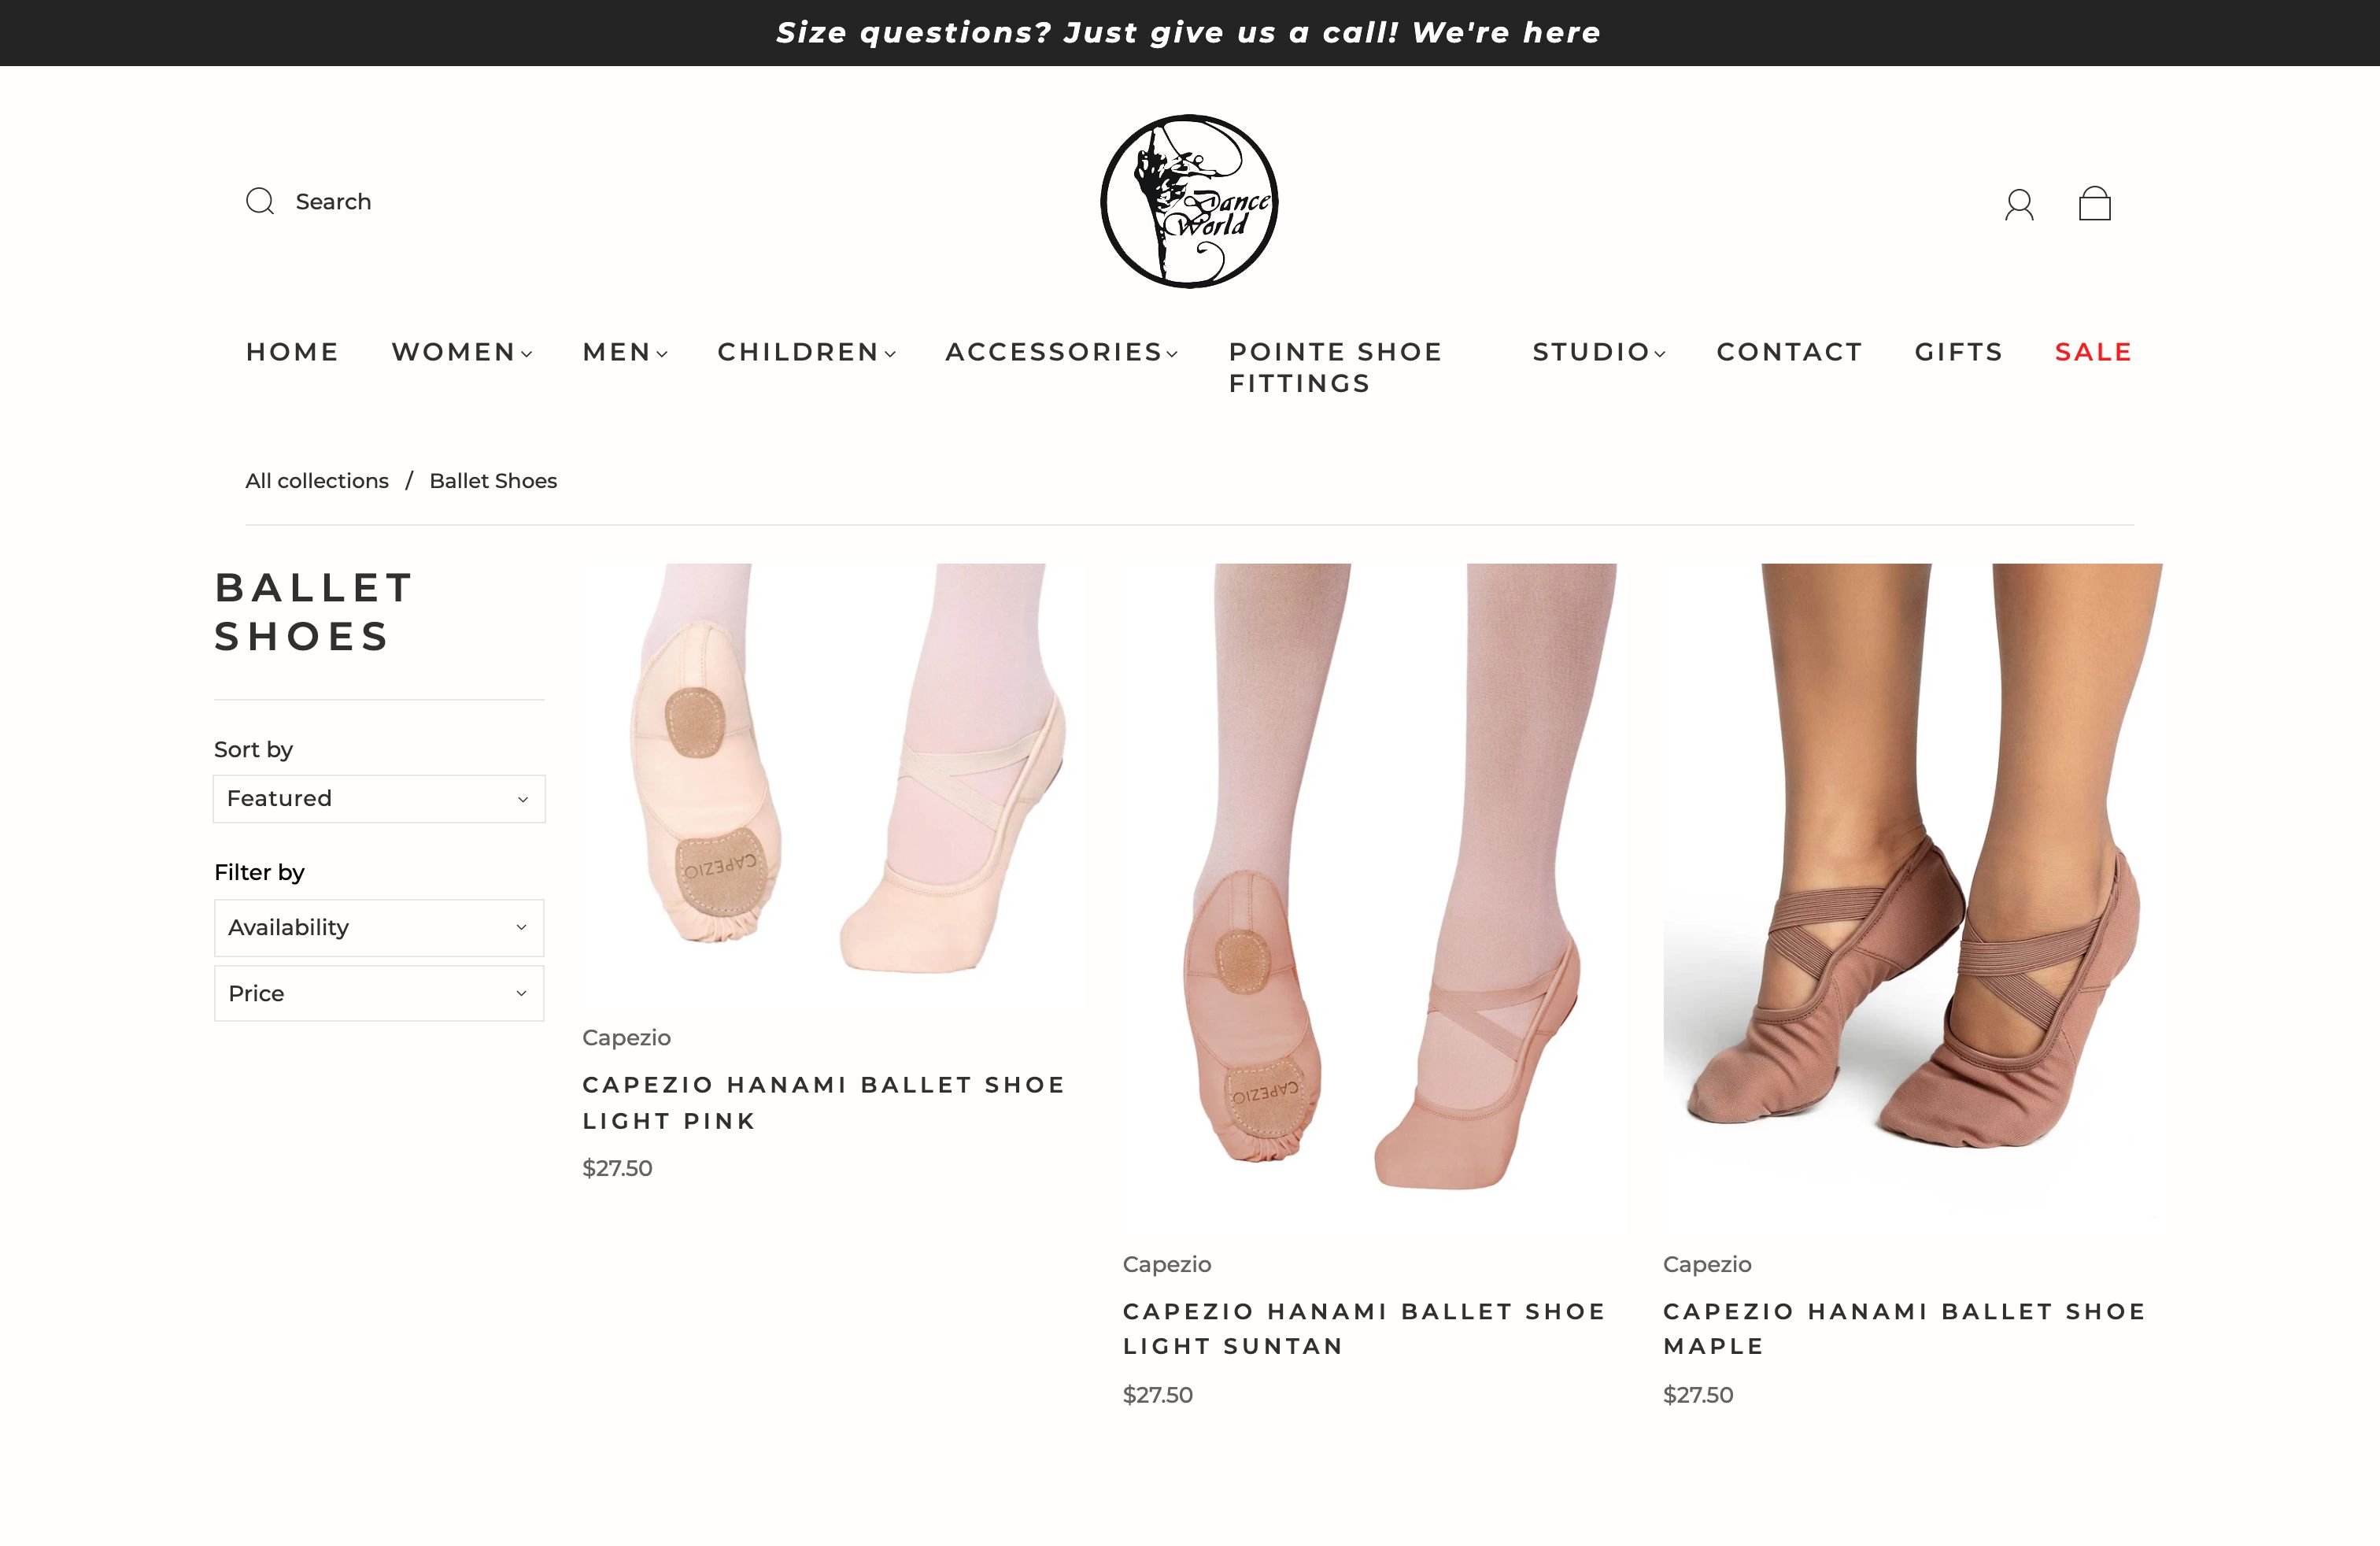Open the Contact page
The width and height of the screenshot is (2380, 1546).
coord(1789,352)
